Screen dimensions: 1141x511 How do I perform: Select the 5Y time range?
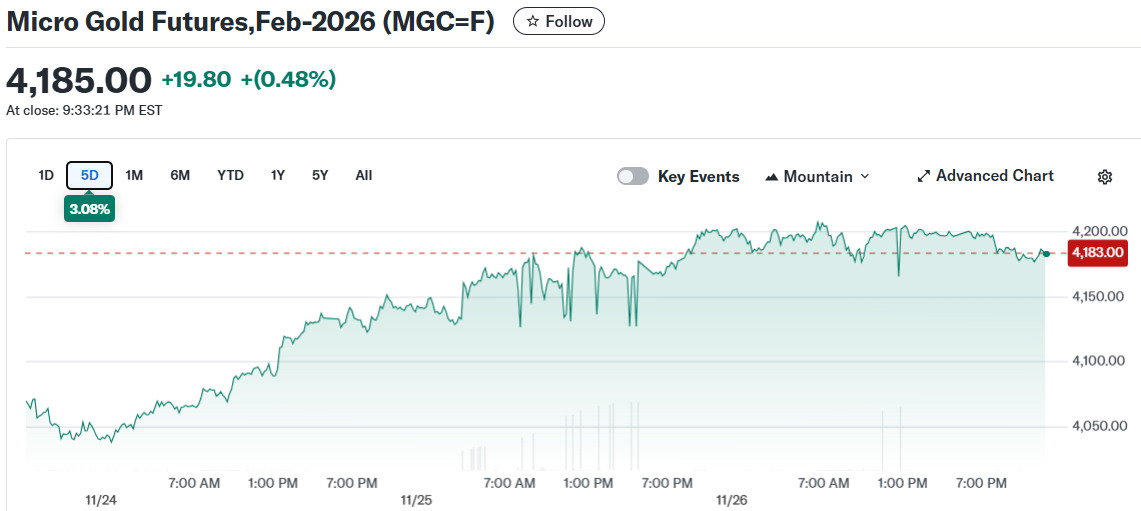tap(320, 176)
